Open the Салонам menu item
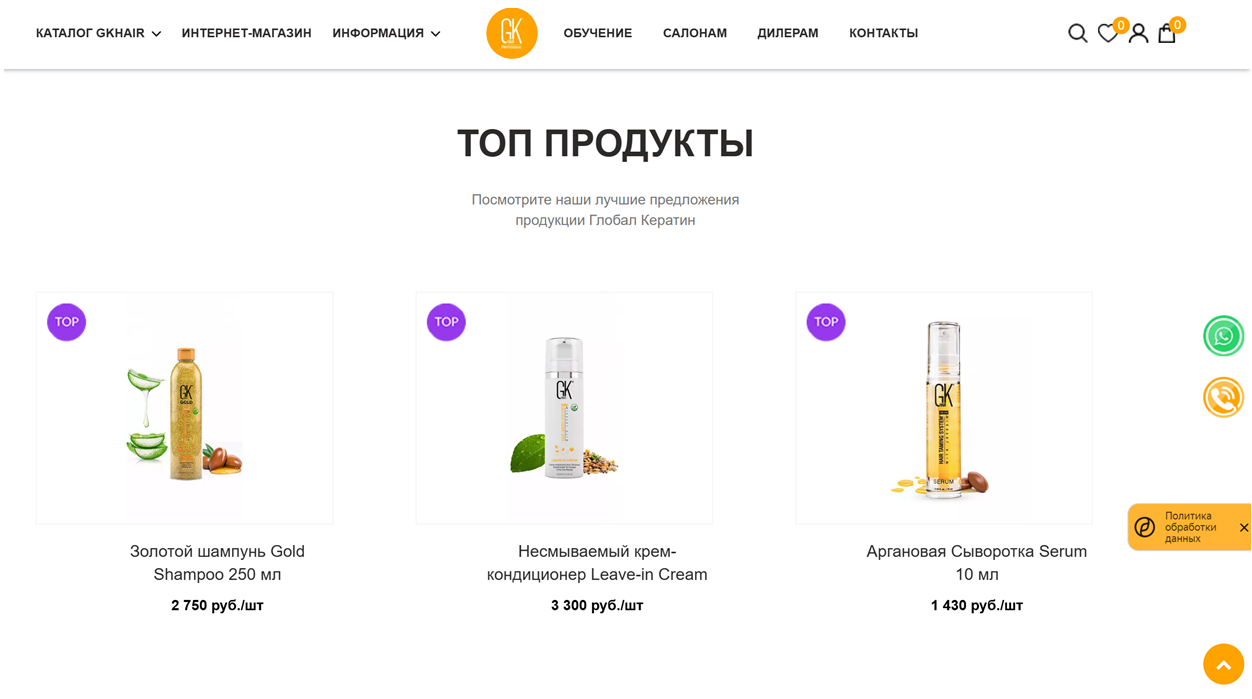This screenshot has width=1252, height=699. pos(694,33)
